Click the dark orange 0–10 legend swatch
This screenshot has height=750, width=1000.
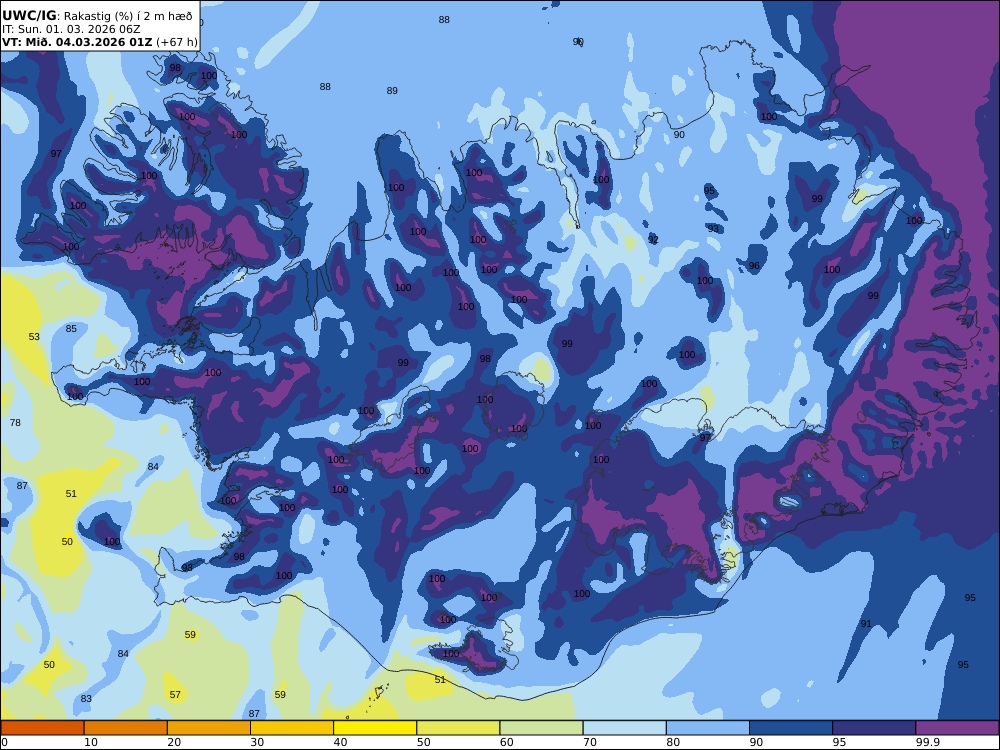[x=42, y=728]
